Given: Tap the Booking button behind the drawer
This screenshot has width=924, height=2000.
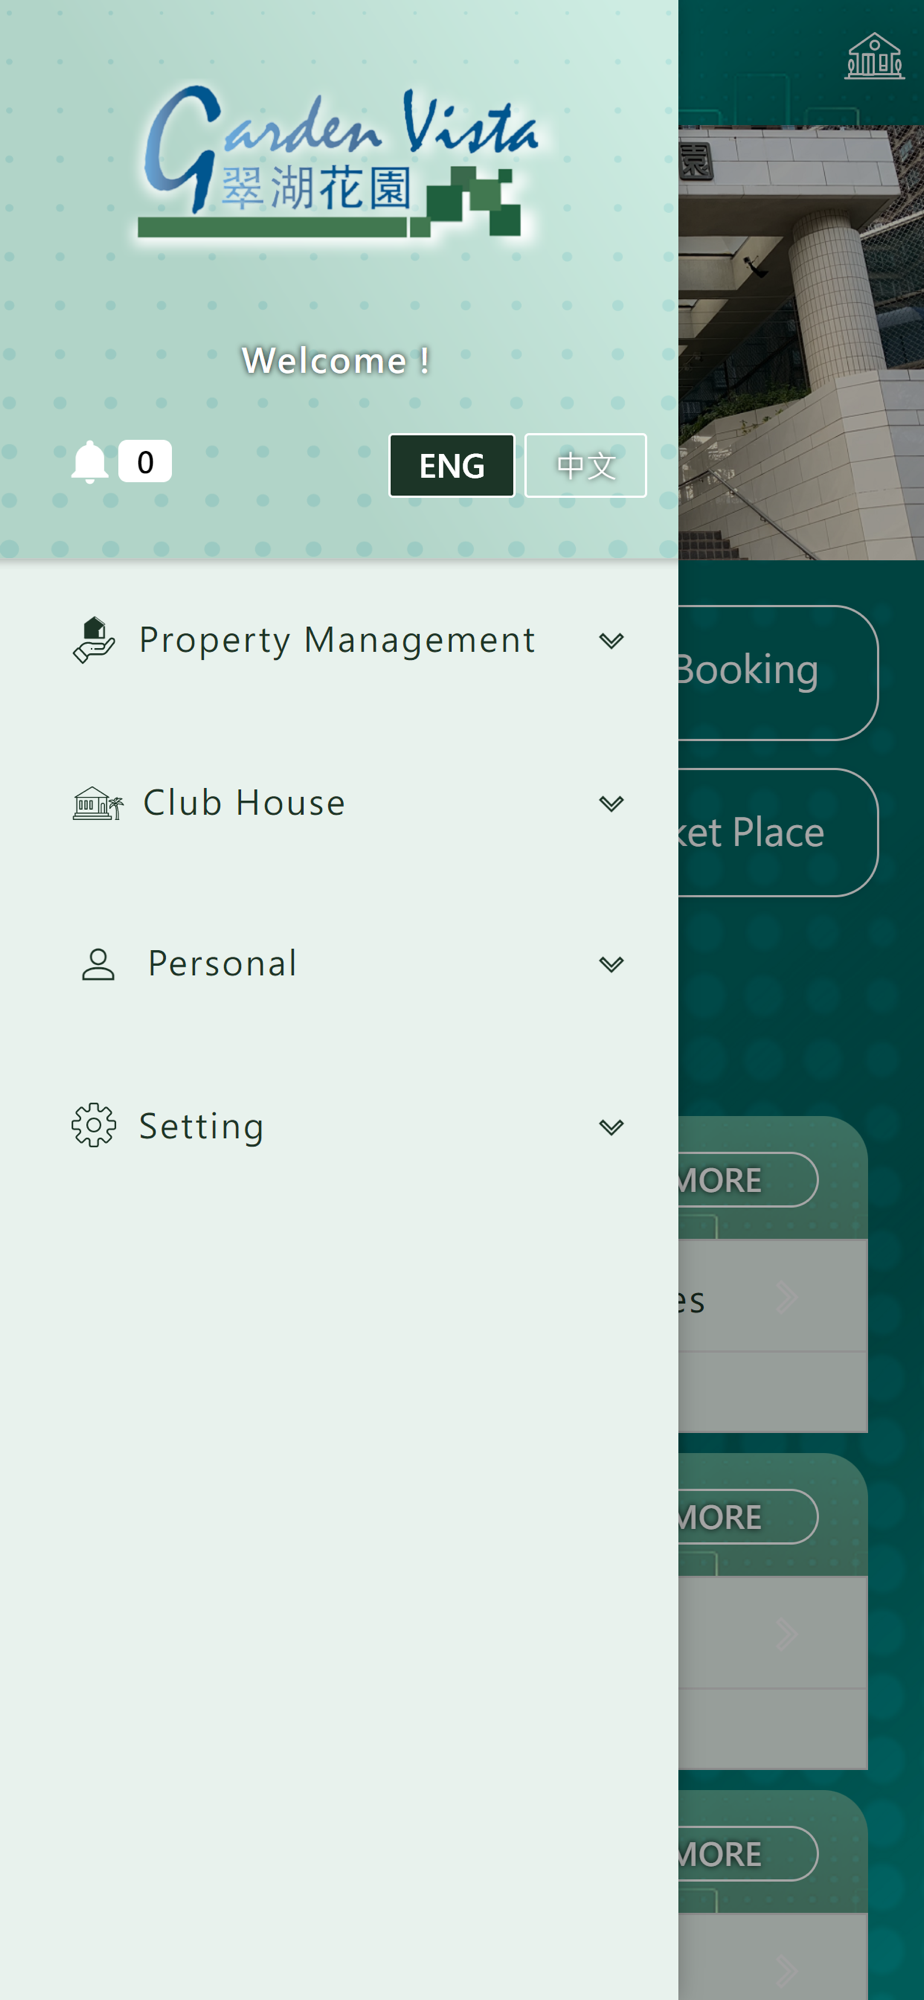Looking at the screenshot, I should pos(778,673).
